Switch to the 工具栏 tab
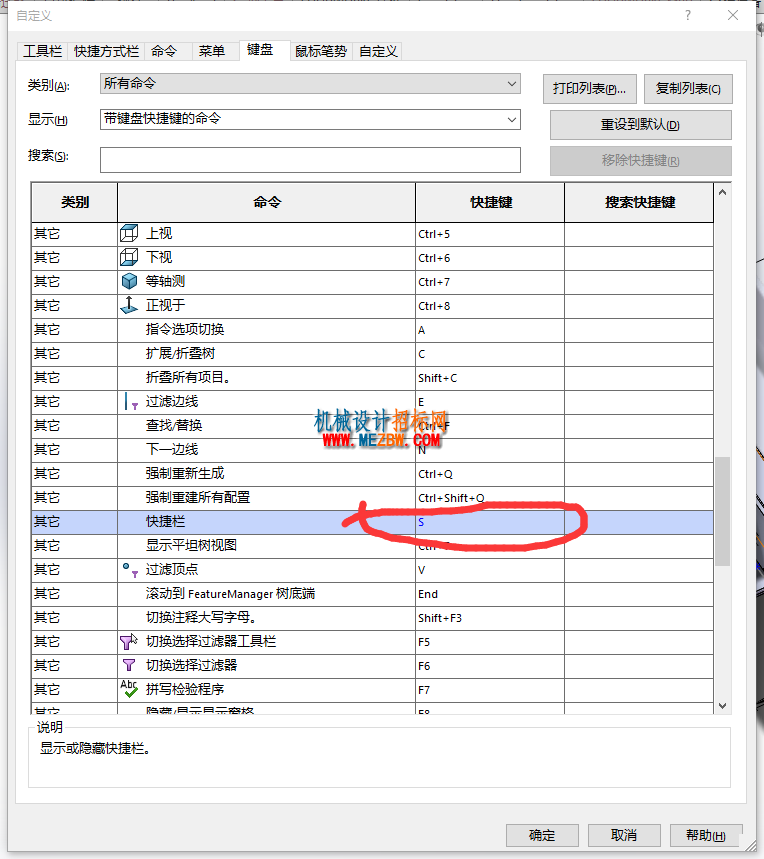This screenshot has height=859, width=764. click(42, 51)
